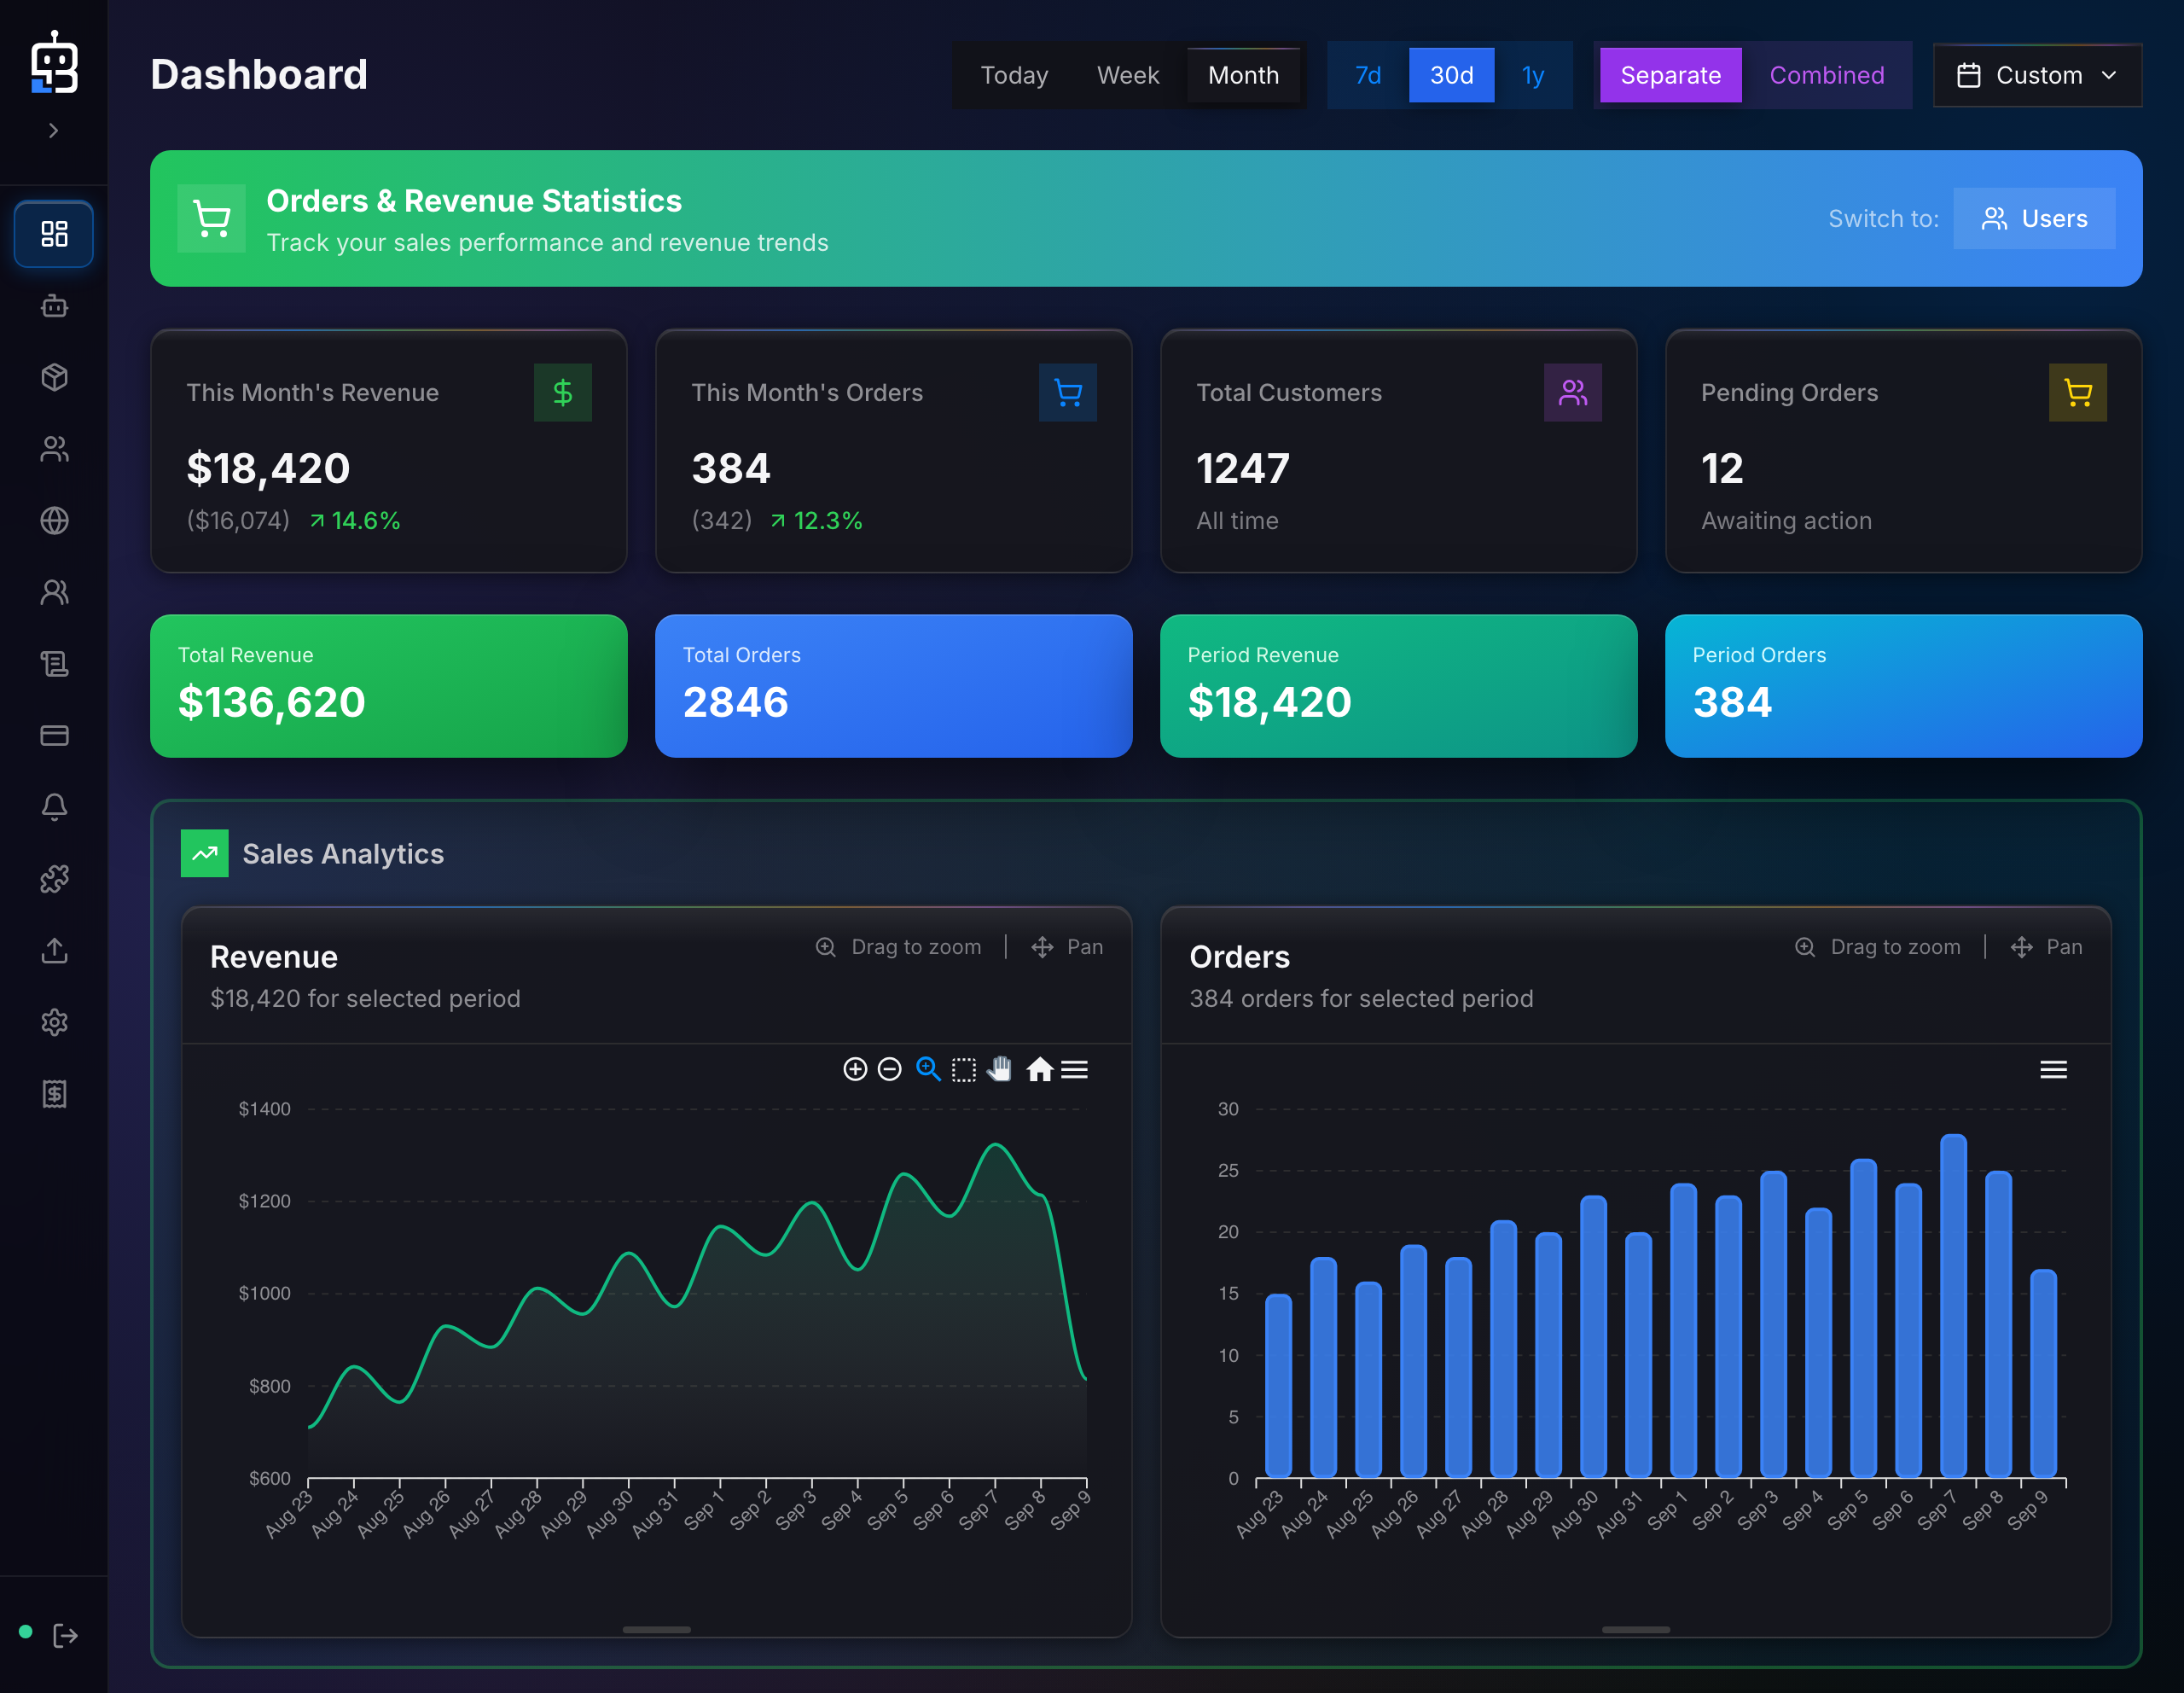Select the 30d range option
Viewport: 2184px width, 1693px height.
click(1451, 75)
